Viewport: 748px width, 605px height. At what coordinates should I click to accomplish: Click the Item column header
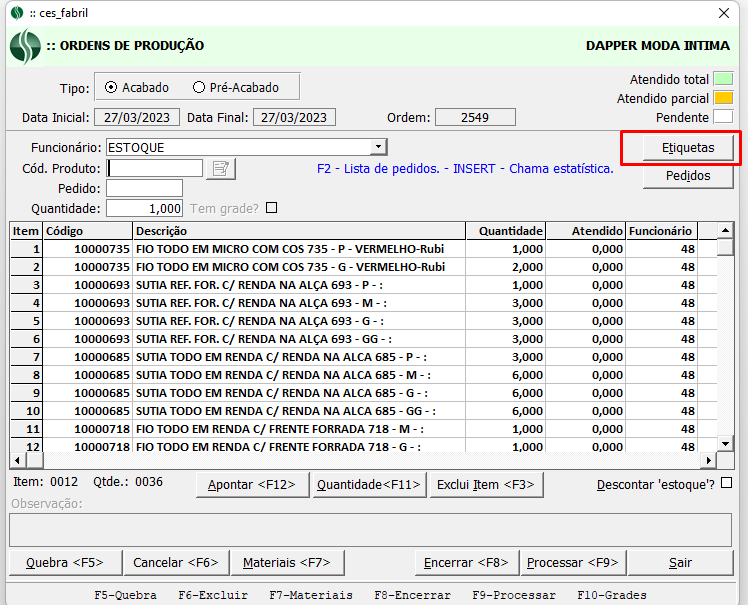(26, 231)
